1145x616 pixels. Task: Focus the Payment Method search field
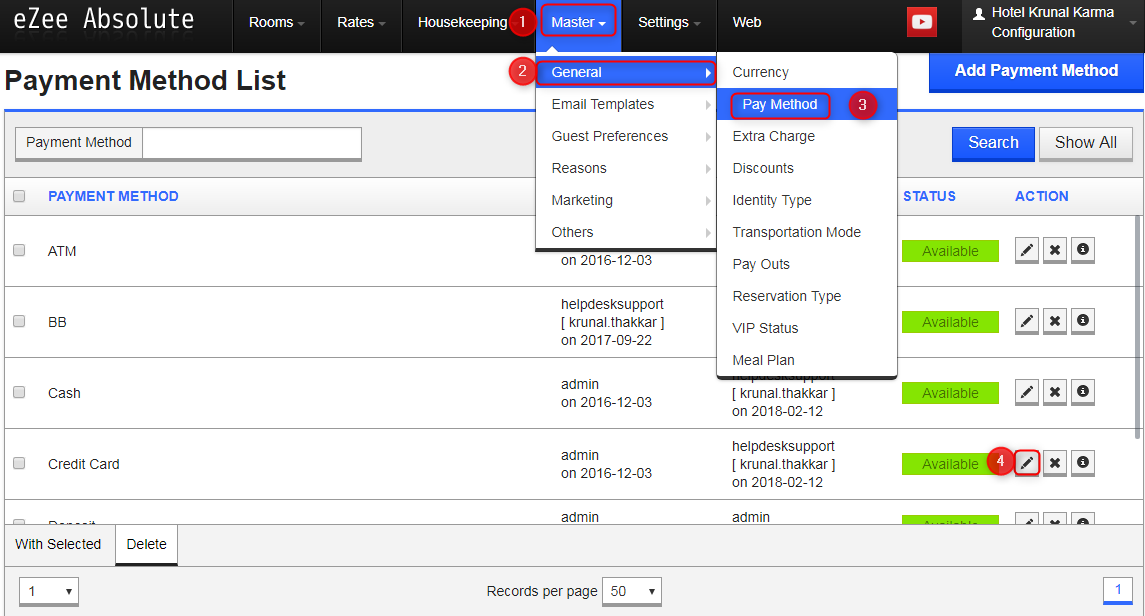pyautogui.click(x=252, y=143)
